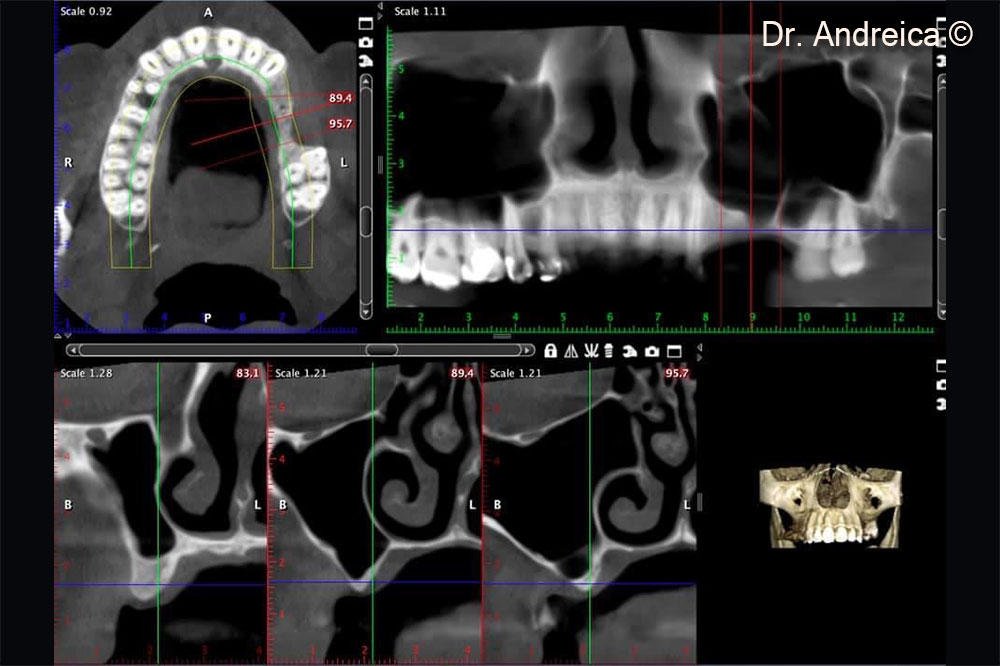Click the expander arrows right of cross-section toolbar
The width and height of the screenshot is (1000, 666).
click(699, 350)
